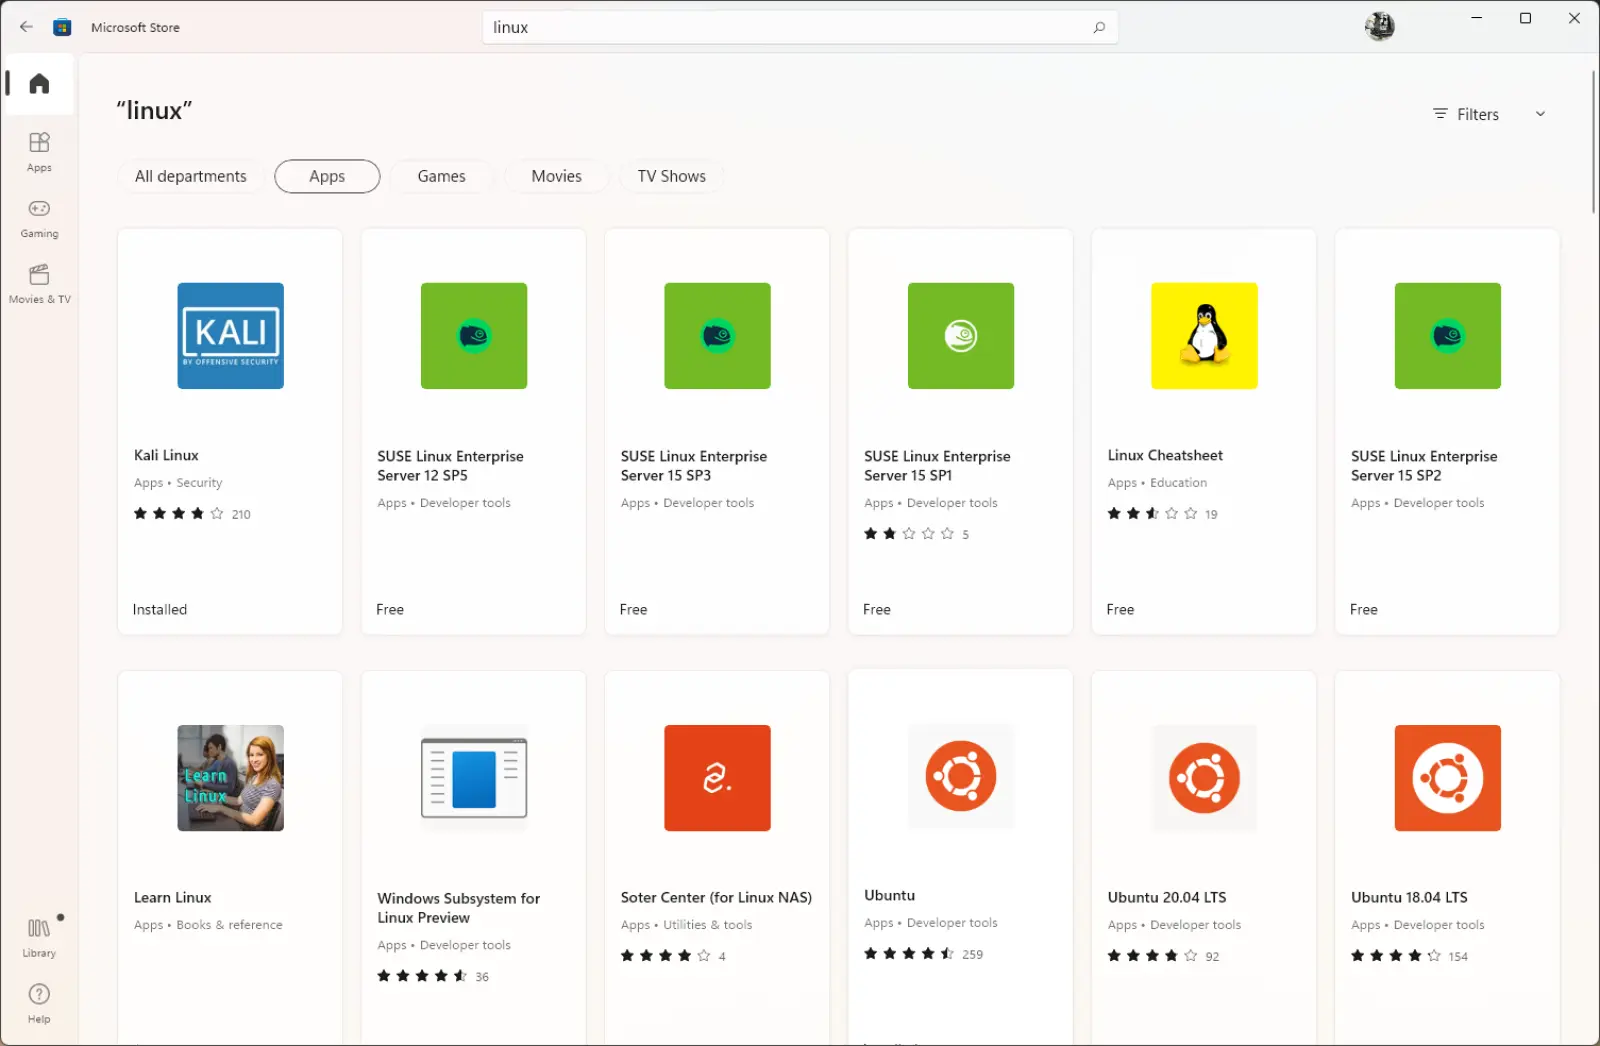Click the Apps • Education category text
The height and width of the screenshot is (1046, 1600).
click(x=1157, y=483)
